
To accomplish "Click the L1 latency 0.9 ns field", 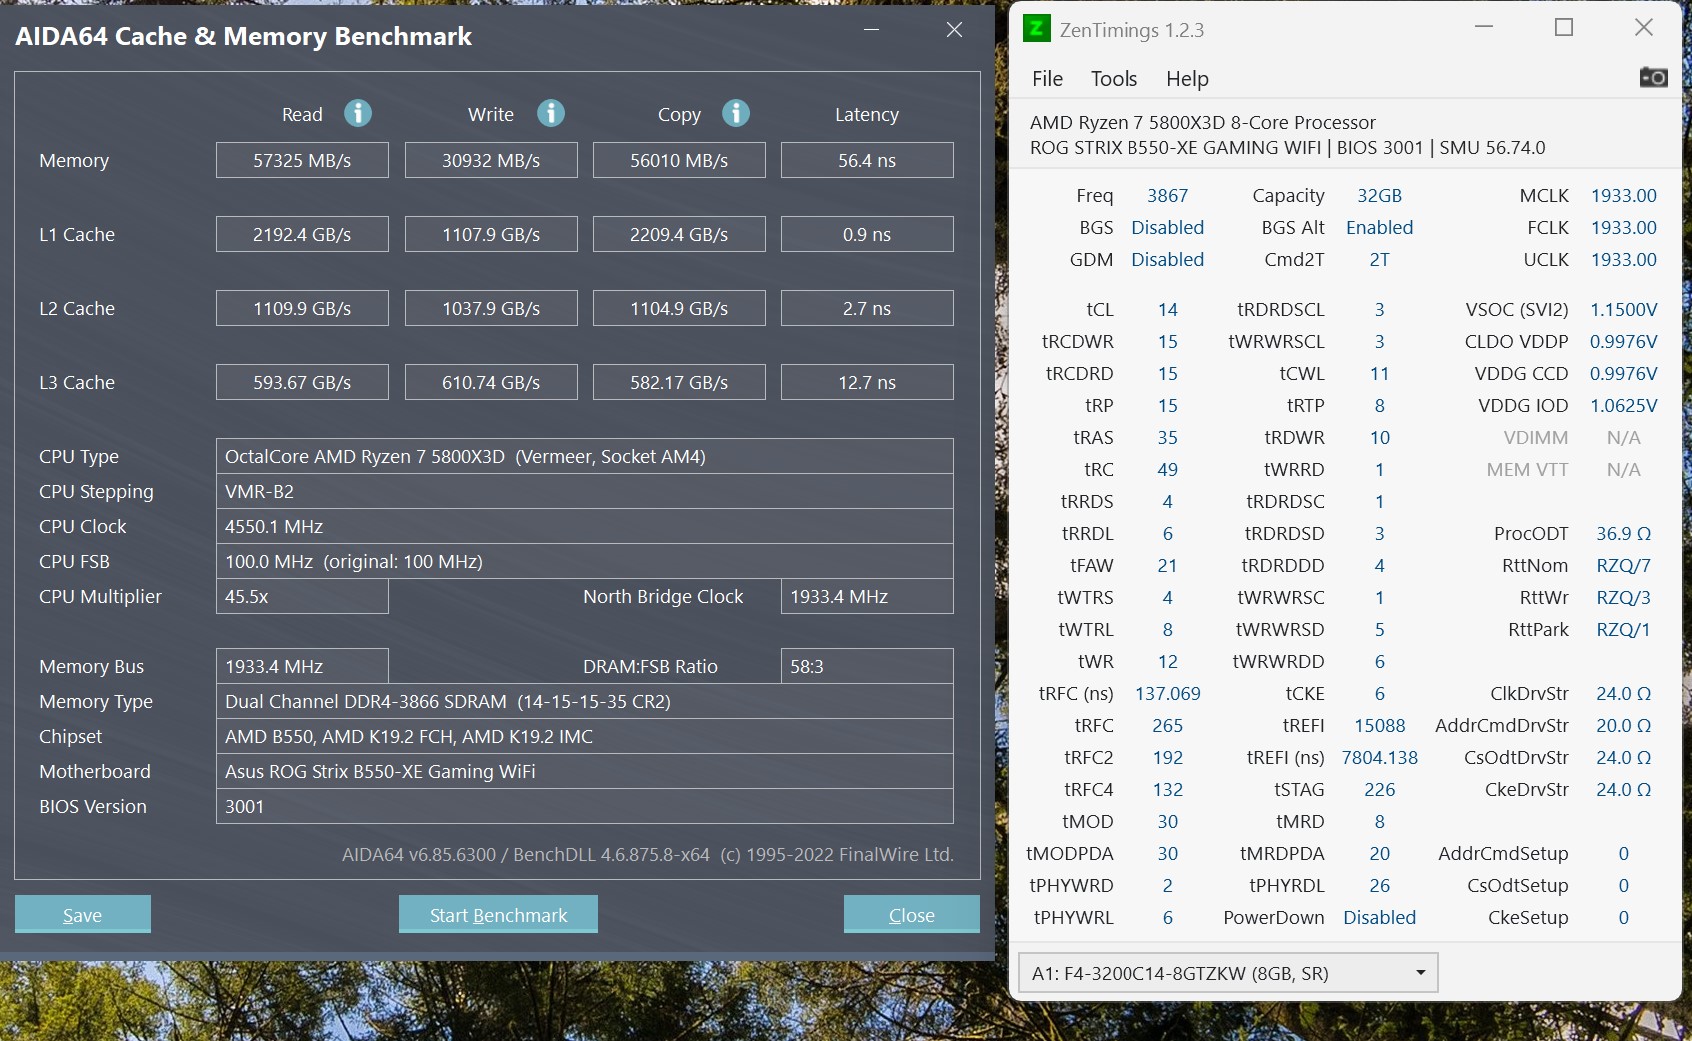I will click(x=867, y=234).
